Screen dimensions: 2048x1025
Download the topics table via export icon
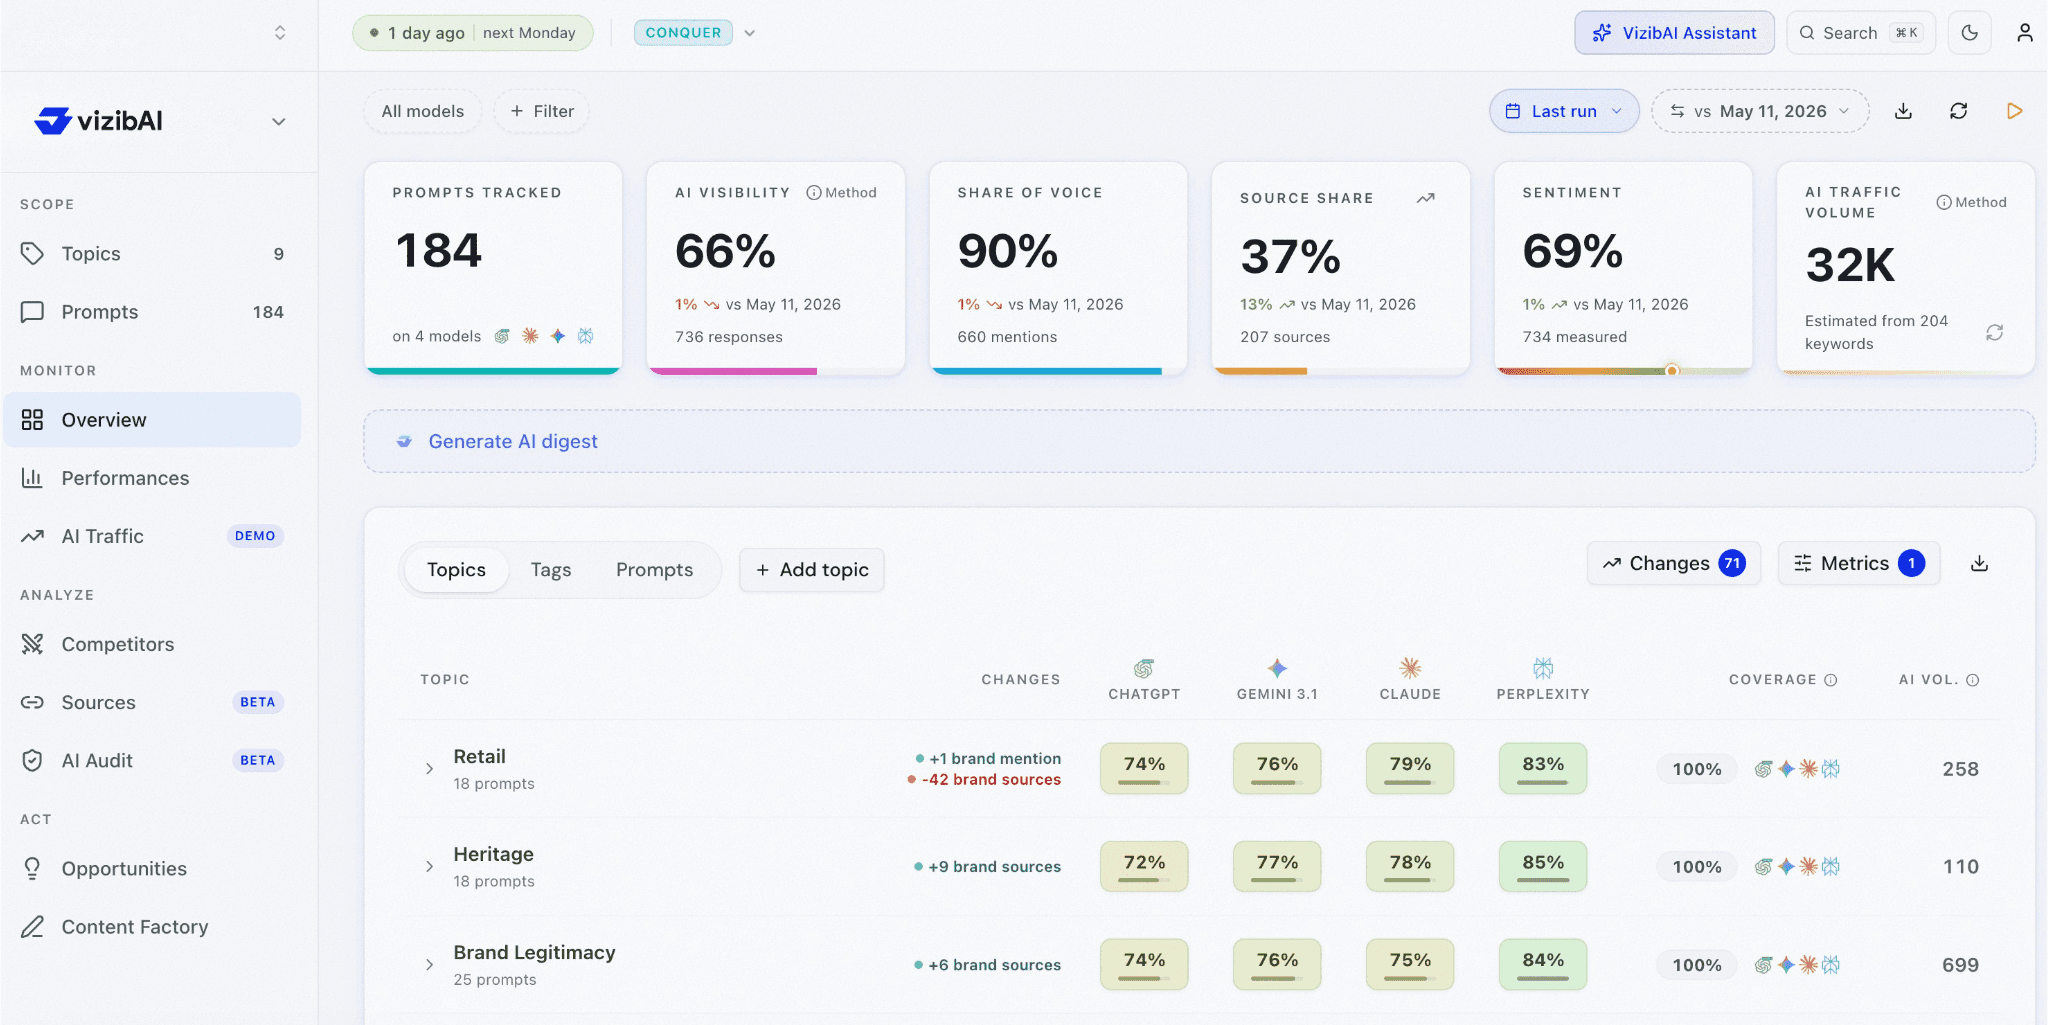point(1979,564)
